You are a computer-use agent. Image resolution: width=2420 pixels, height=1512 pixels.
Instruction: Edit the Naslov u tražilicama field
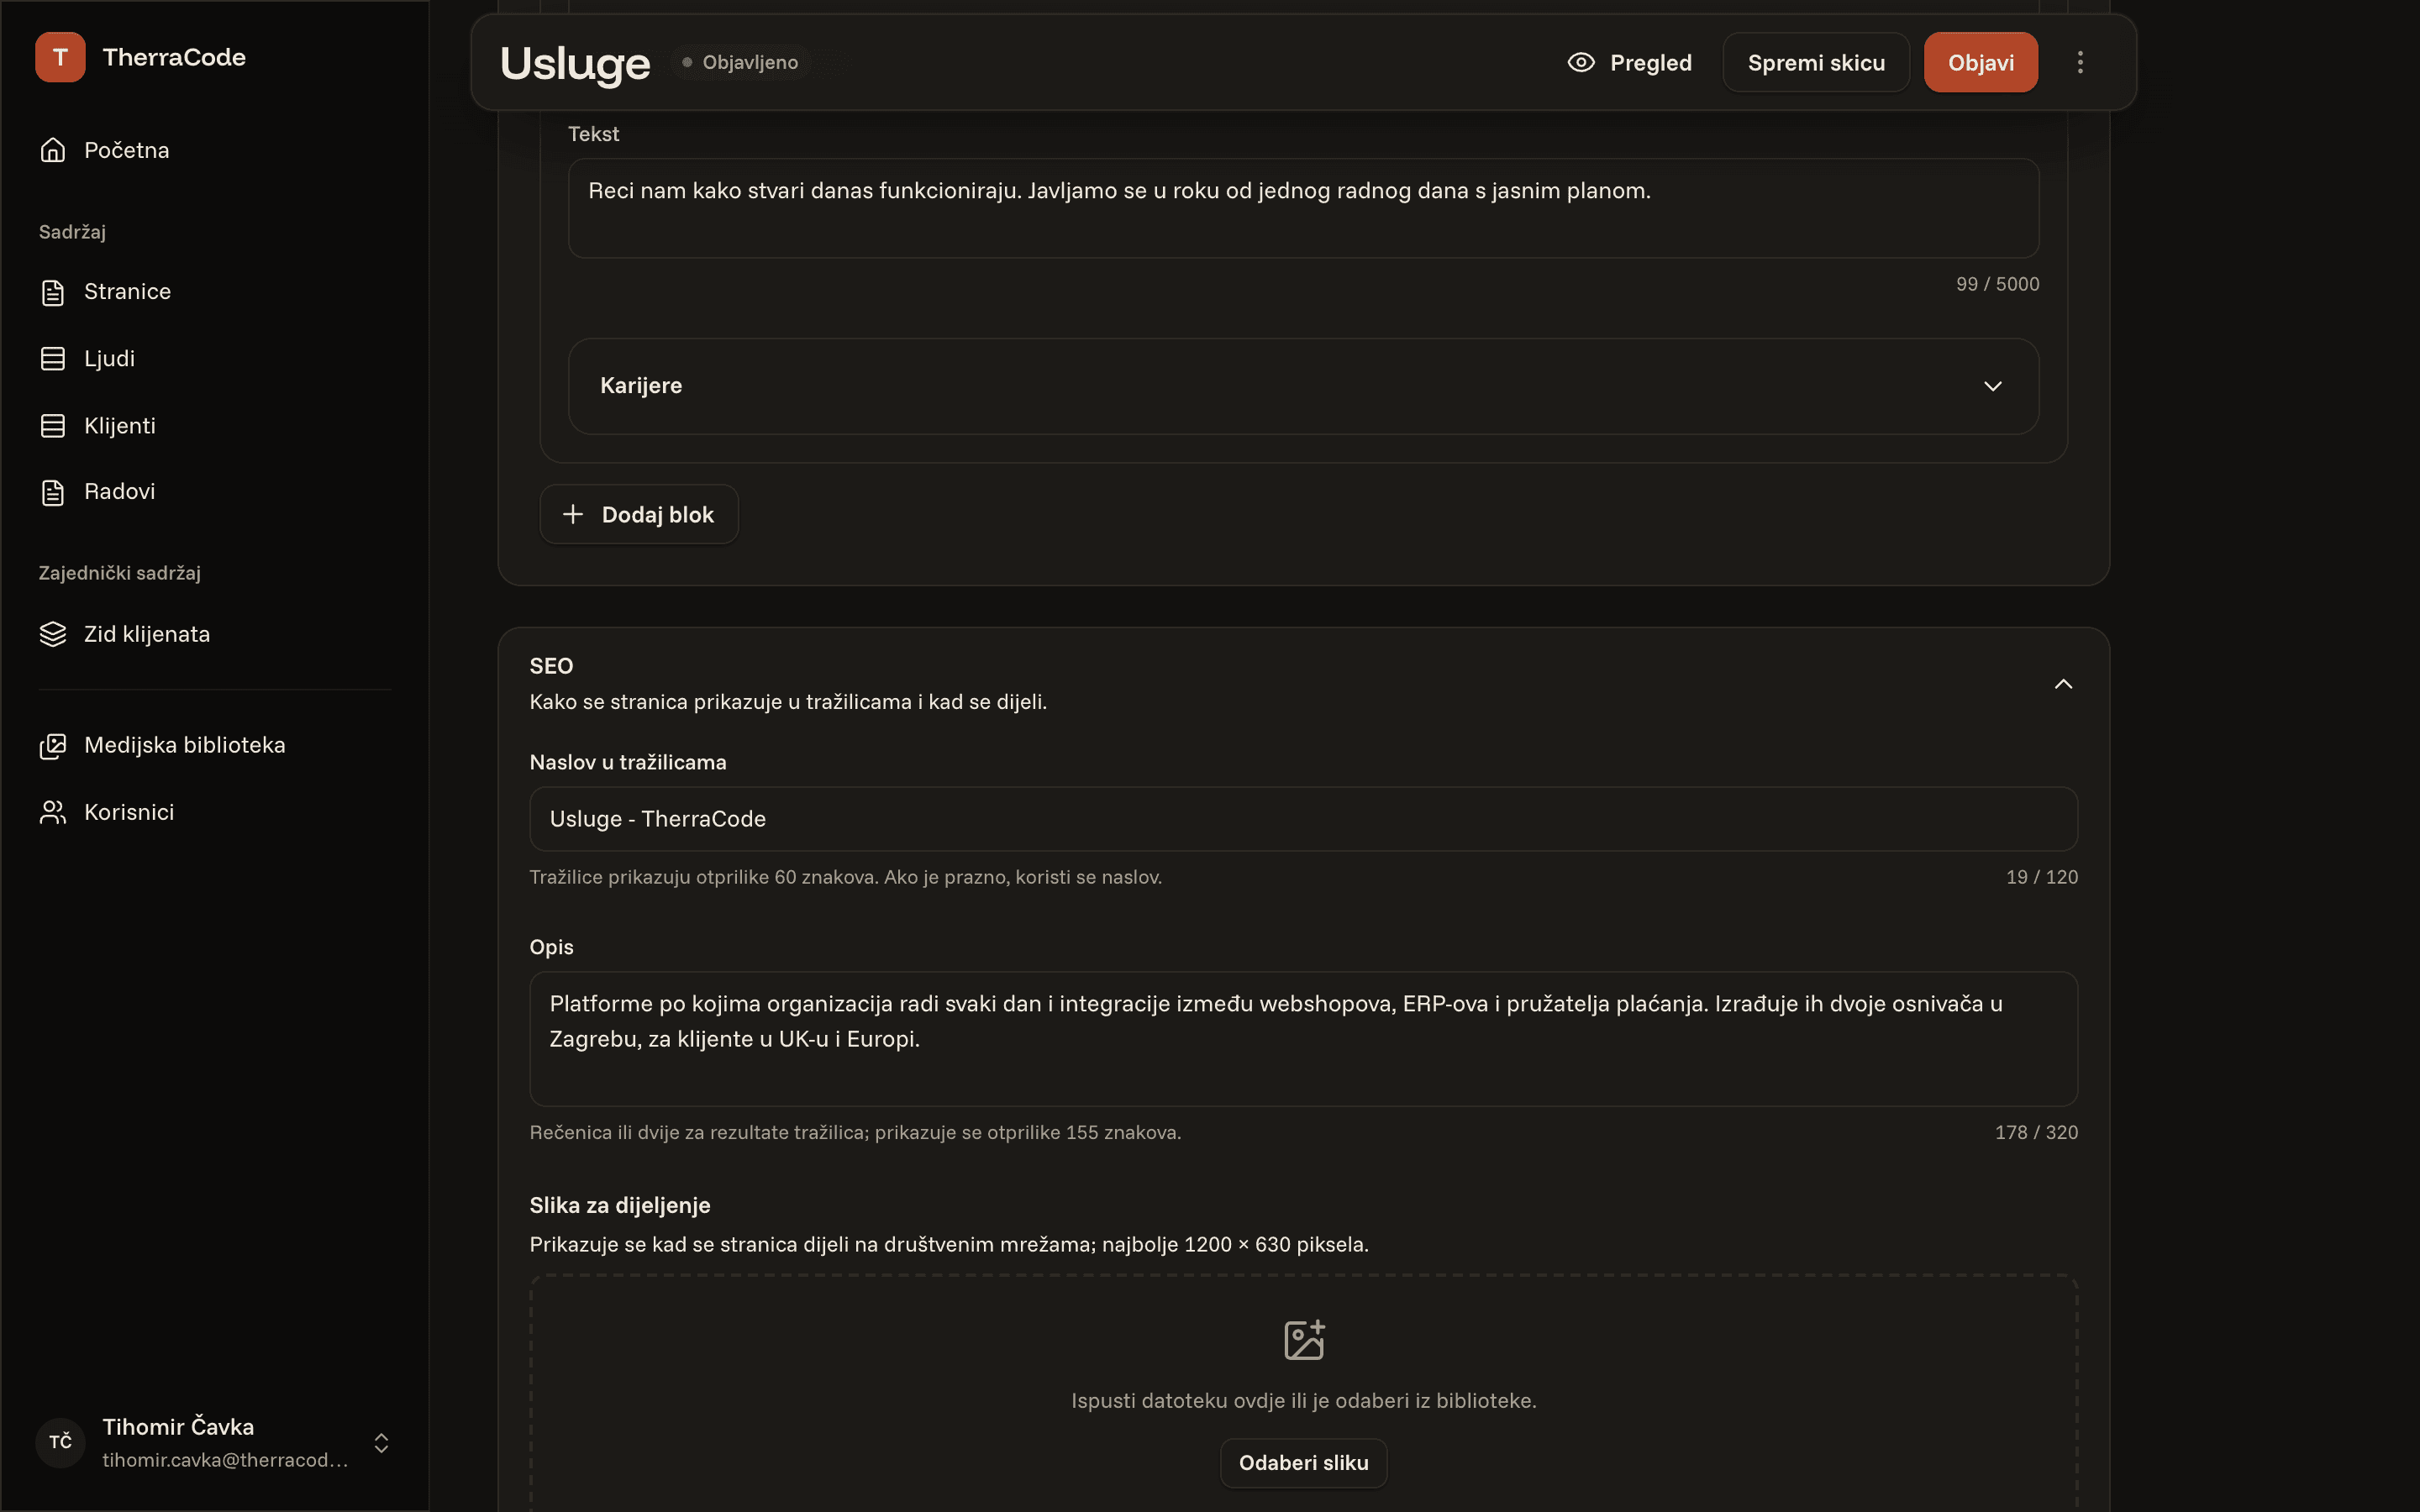1303,819
